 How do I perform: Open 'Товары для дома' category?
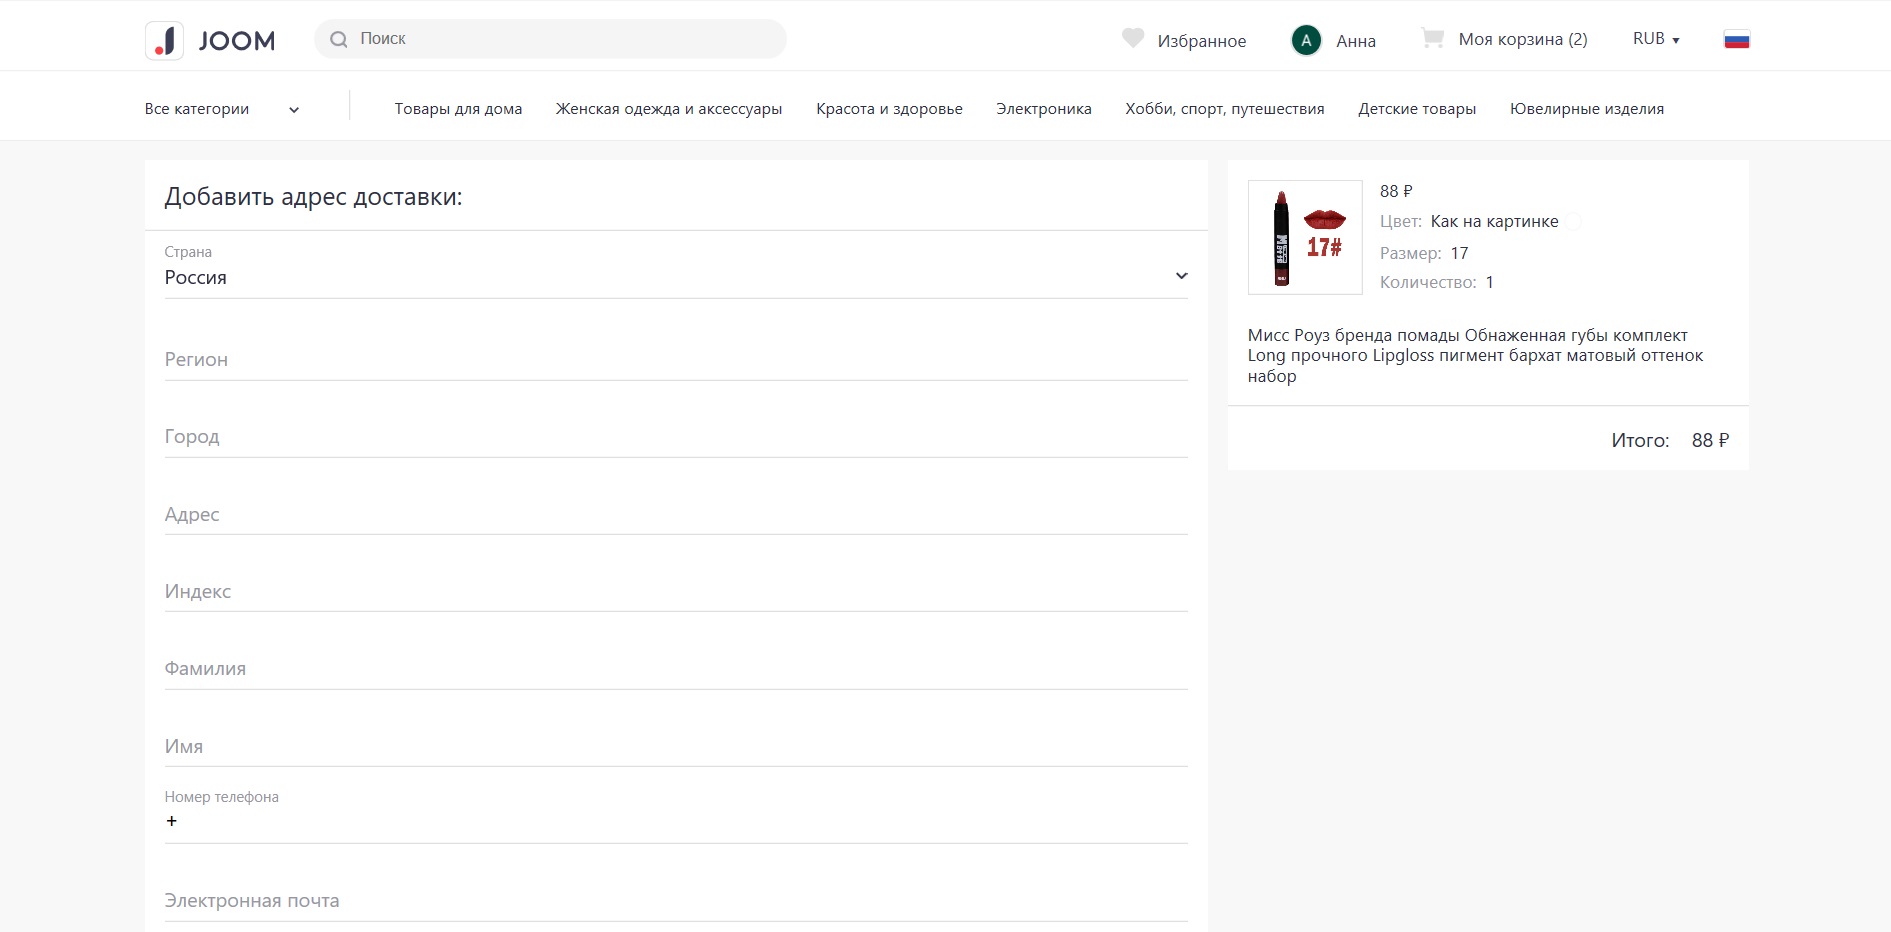458,109
